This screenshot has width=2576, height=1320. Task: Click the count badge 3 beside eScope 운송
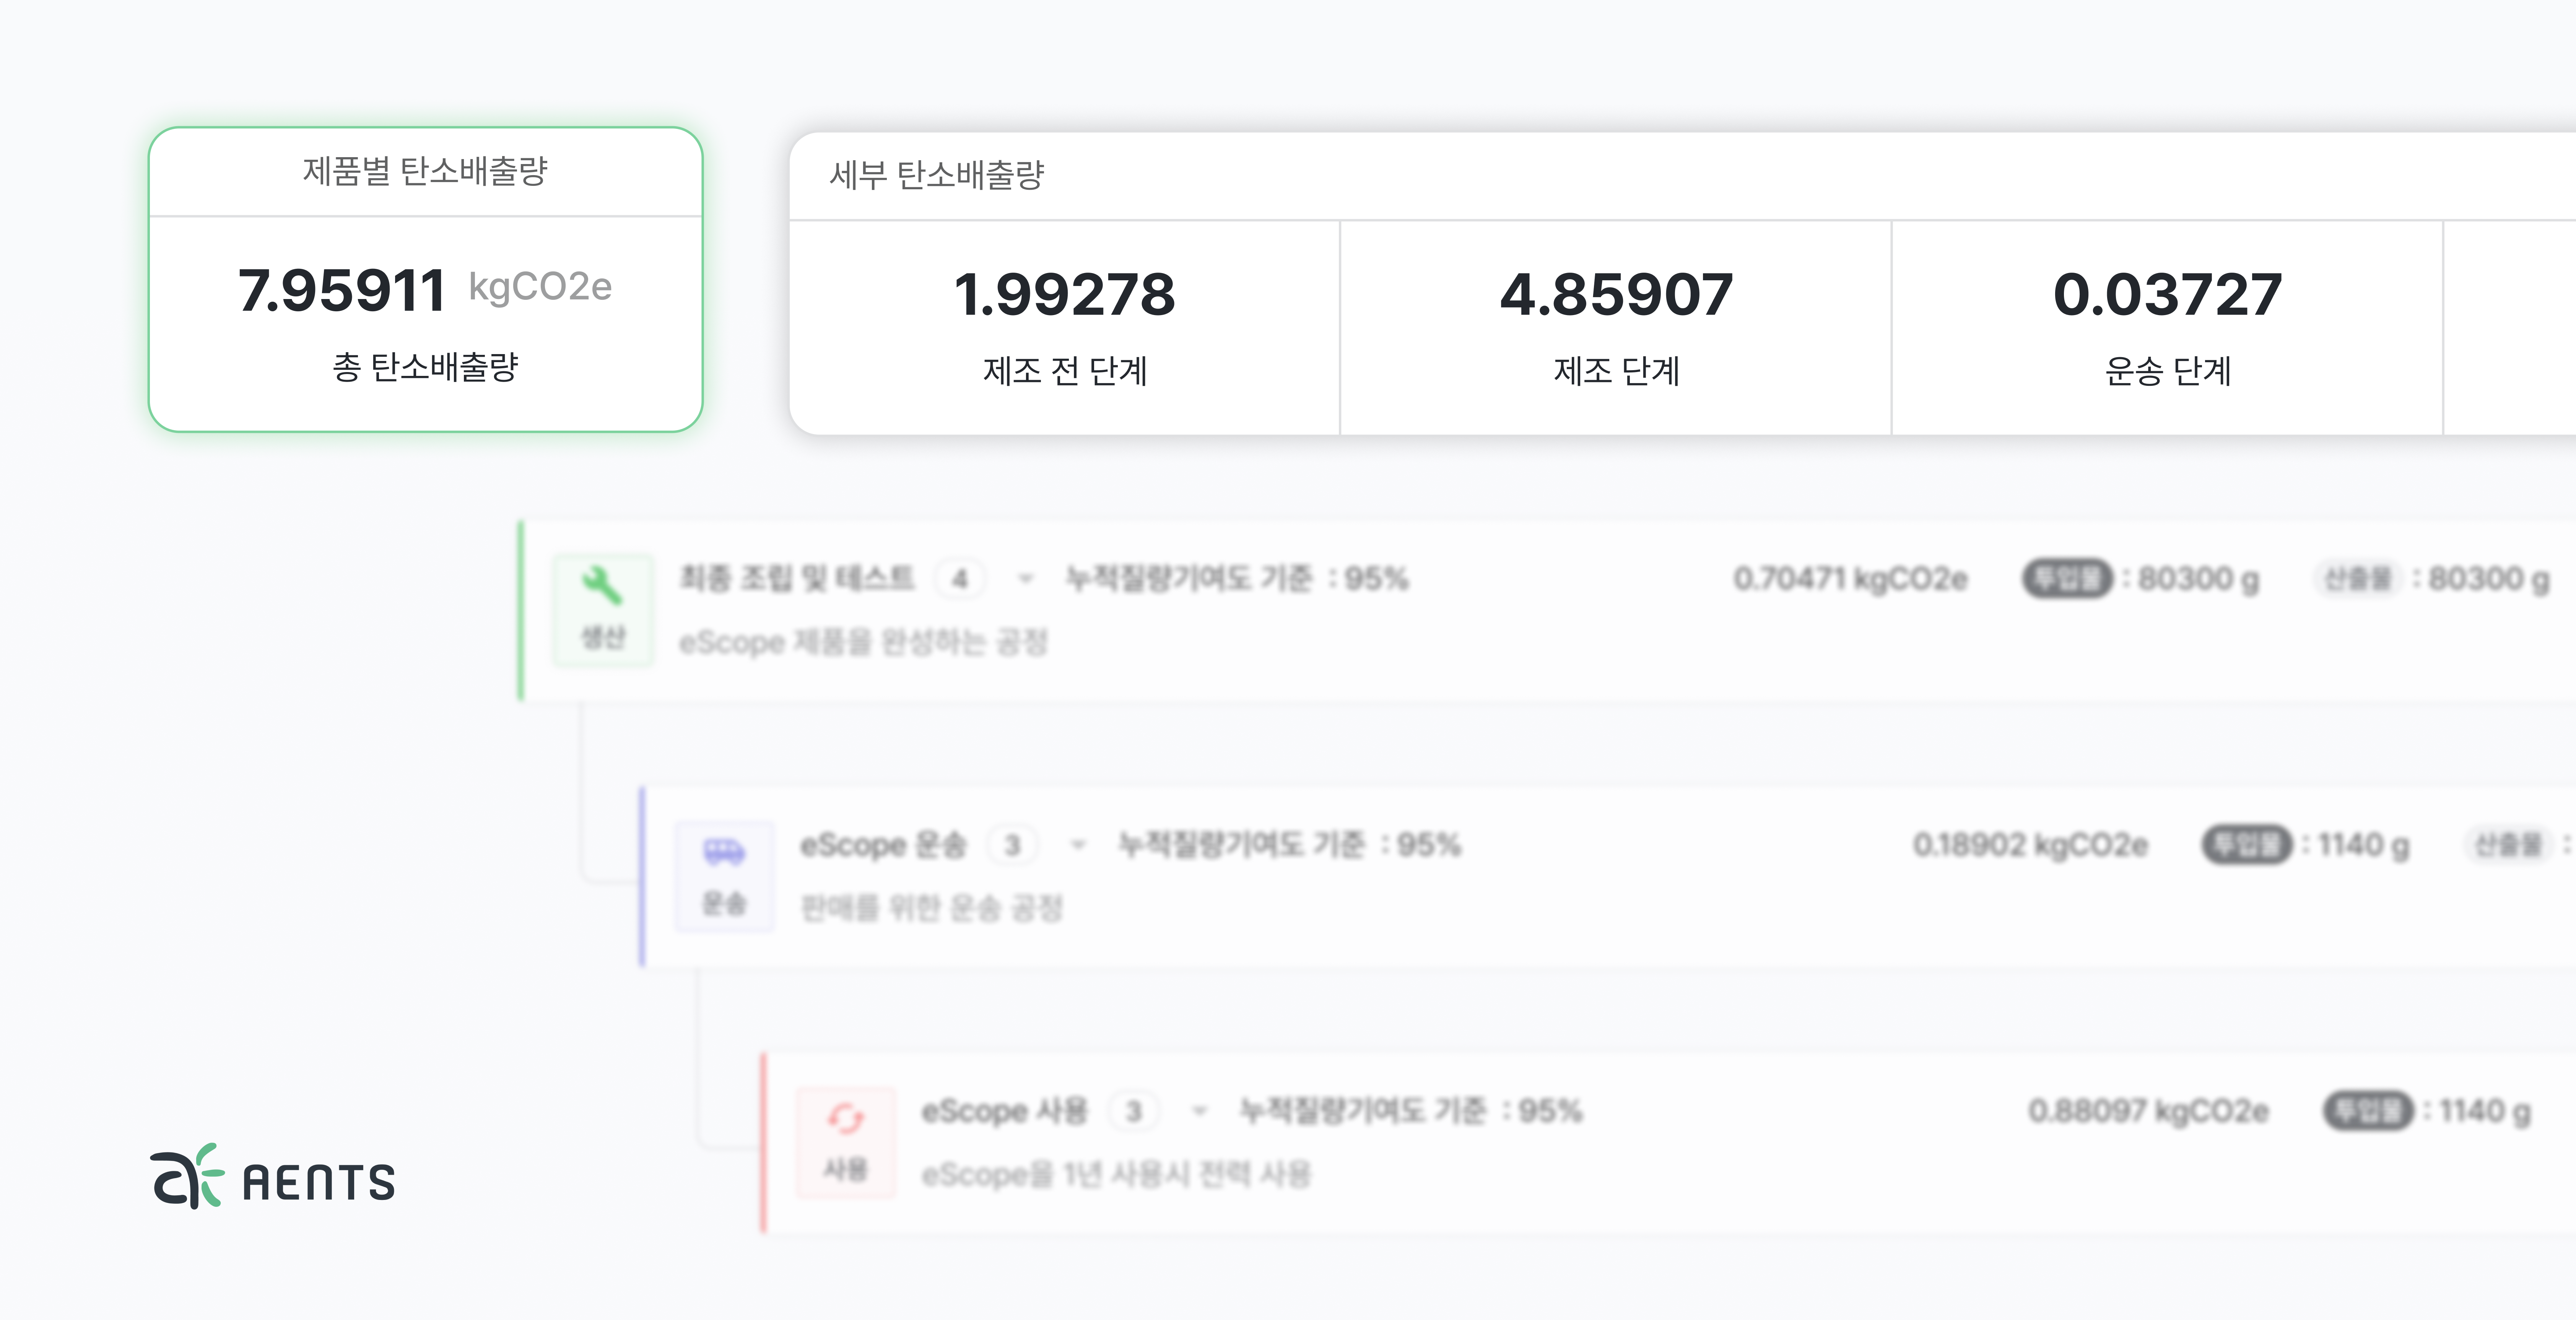1012,845
